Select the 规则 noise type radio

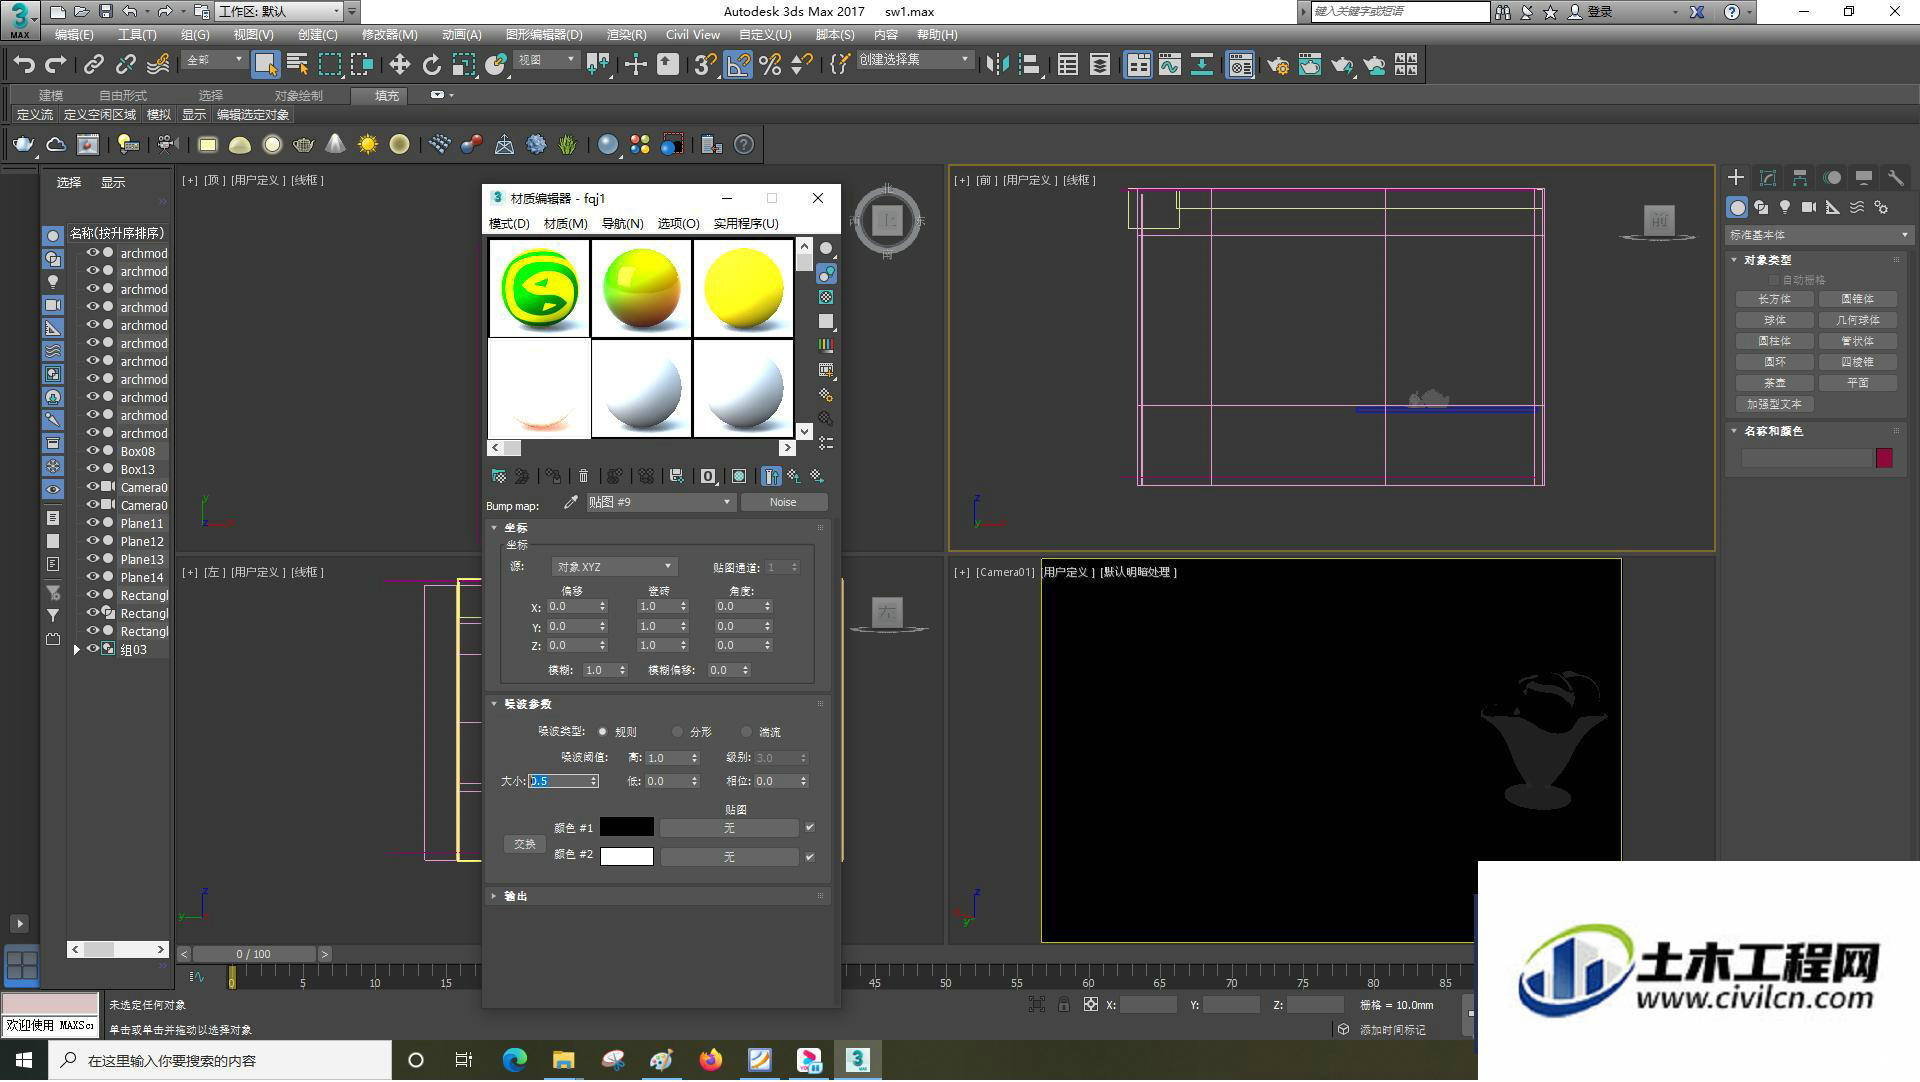602,732
